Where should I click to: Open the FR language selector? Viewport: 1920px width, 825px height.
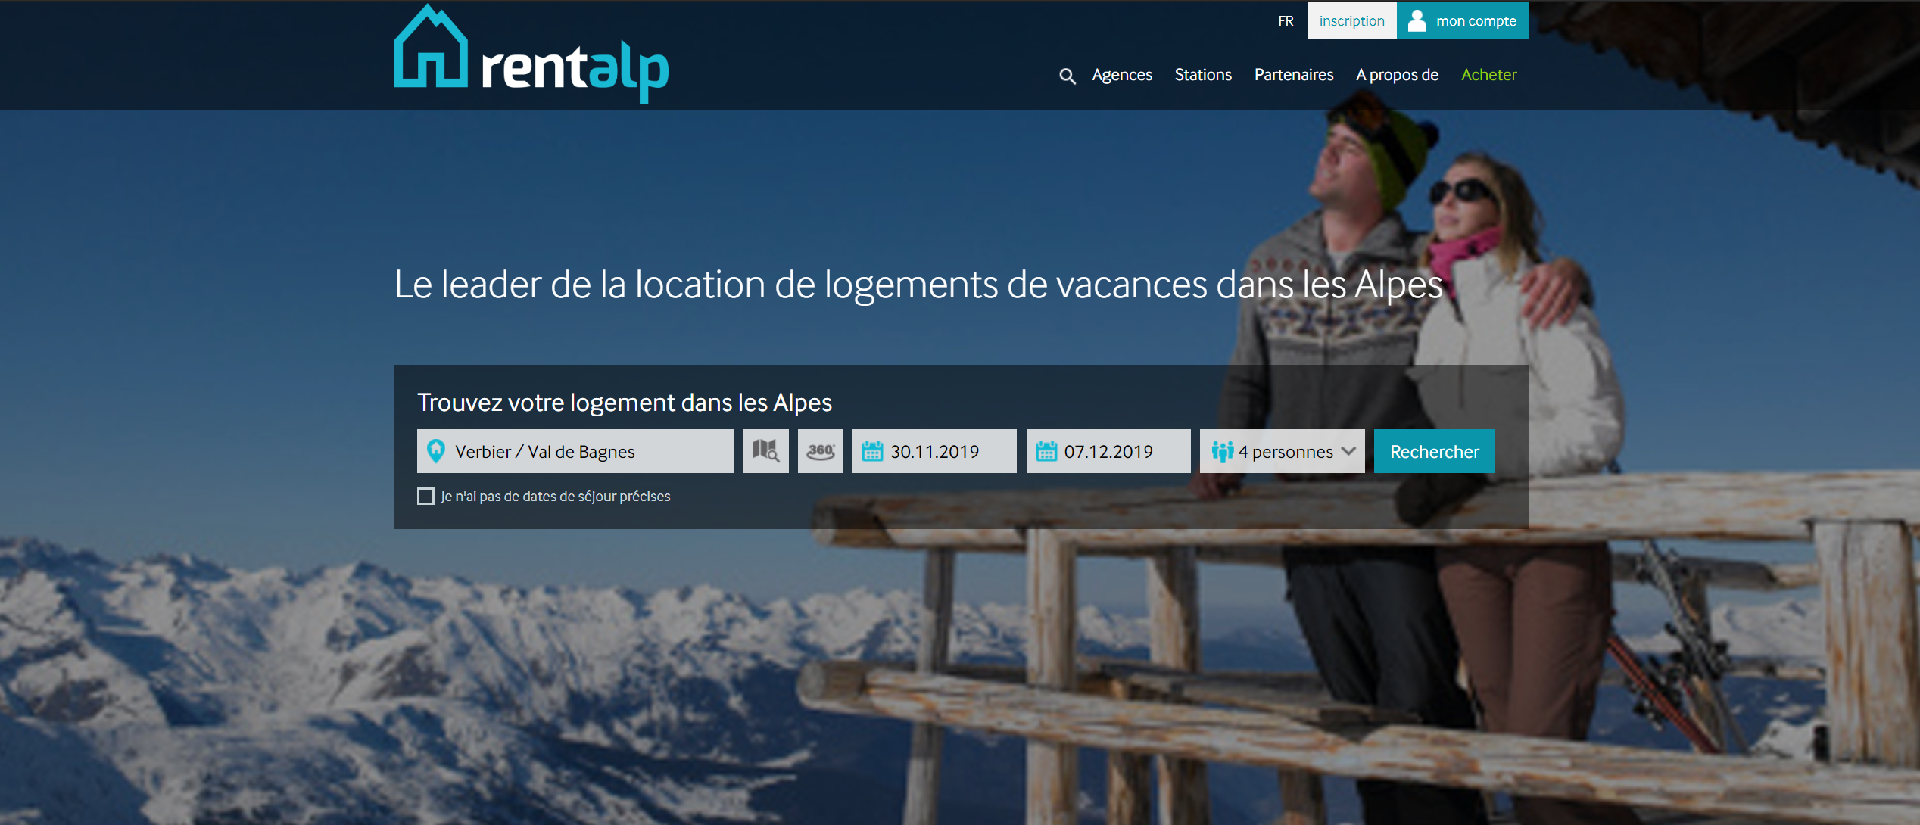tap(1285, 21)
